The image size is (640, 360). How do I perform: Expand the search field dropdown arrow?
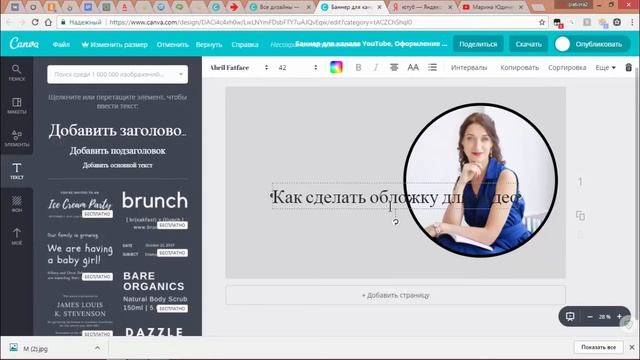(x=181, y=74)
